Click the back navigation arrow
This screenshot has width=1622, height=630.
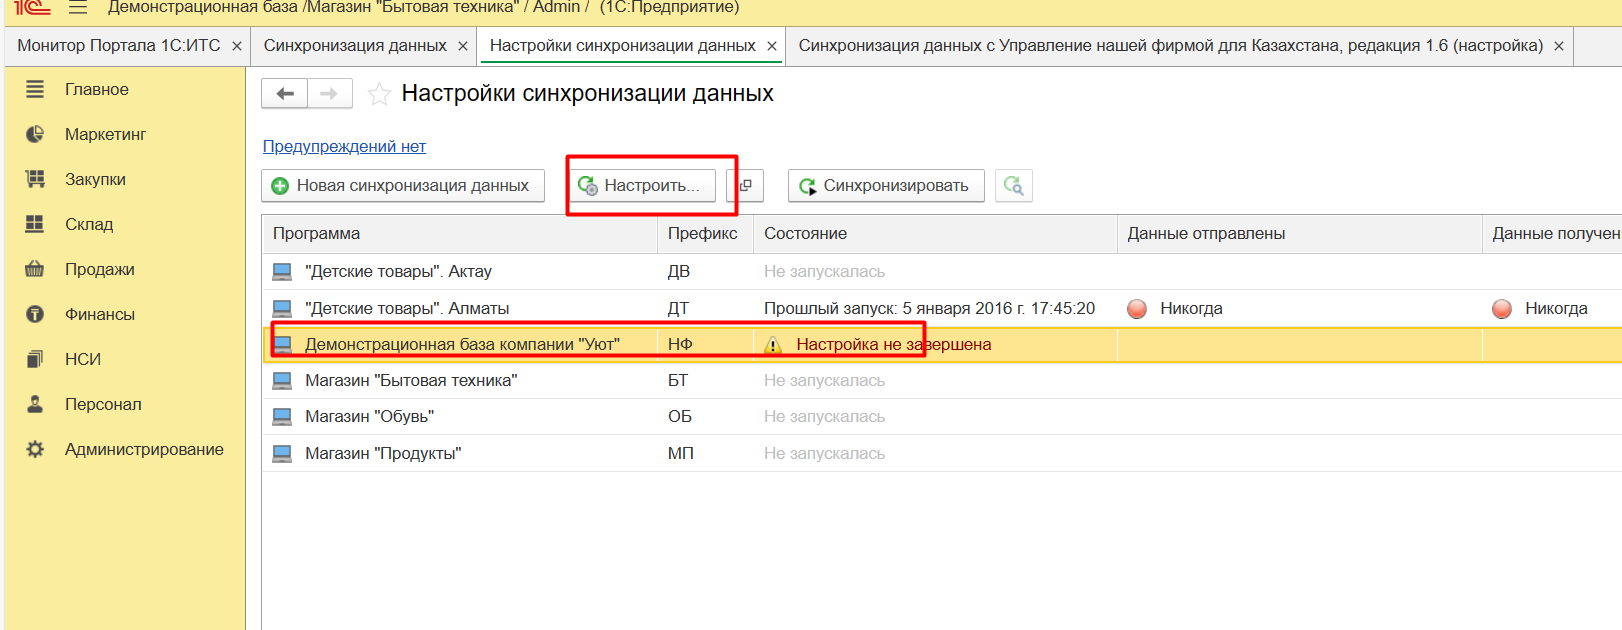(284, 94)
